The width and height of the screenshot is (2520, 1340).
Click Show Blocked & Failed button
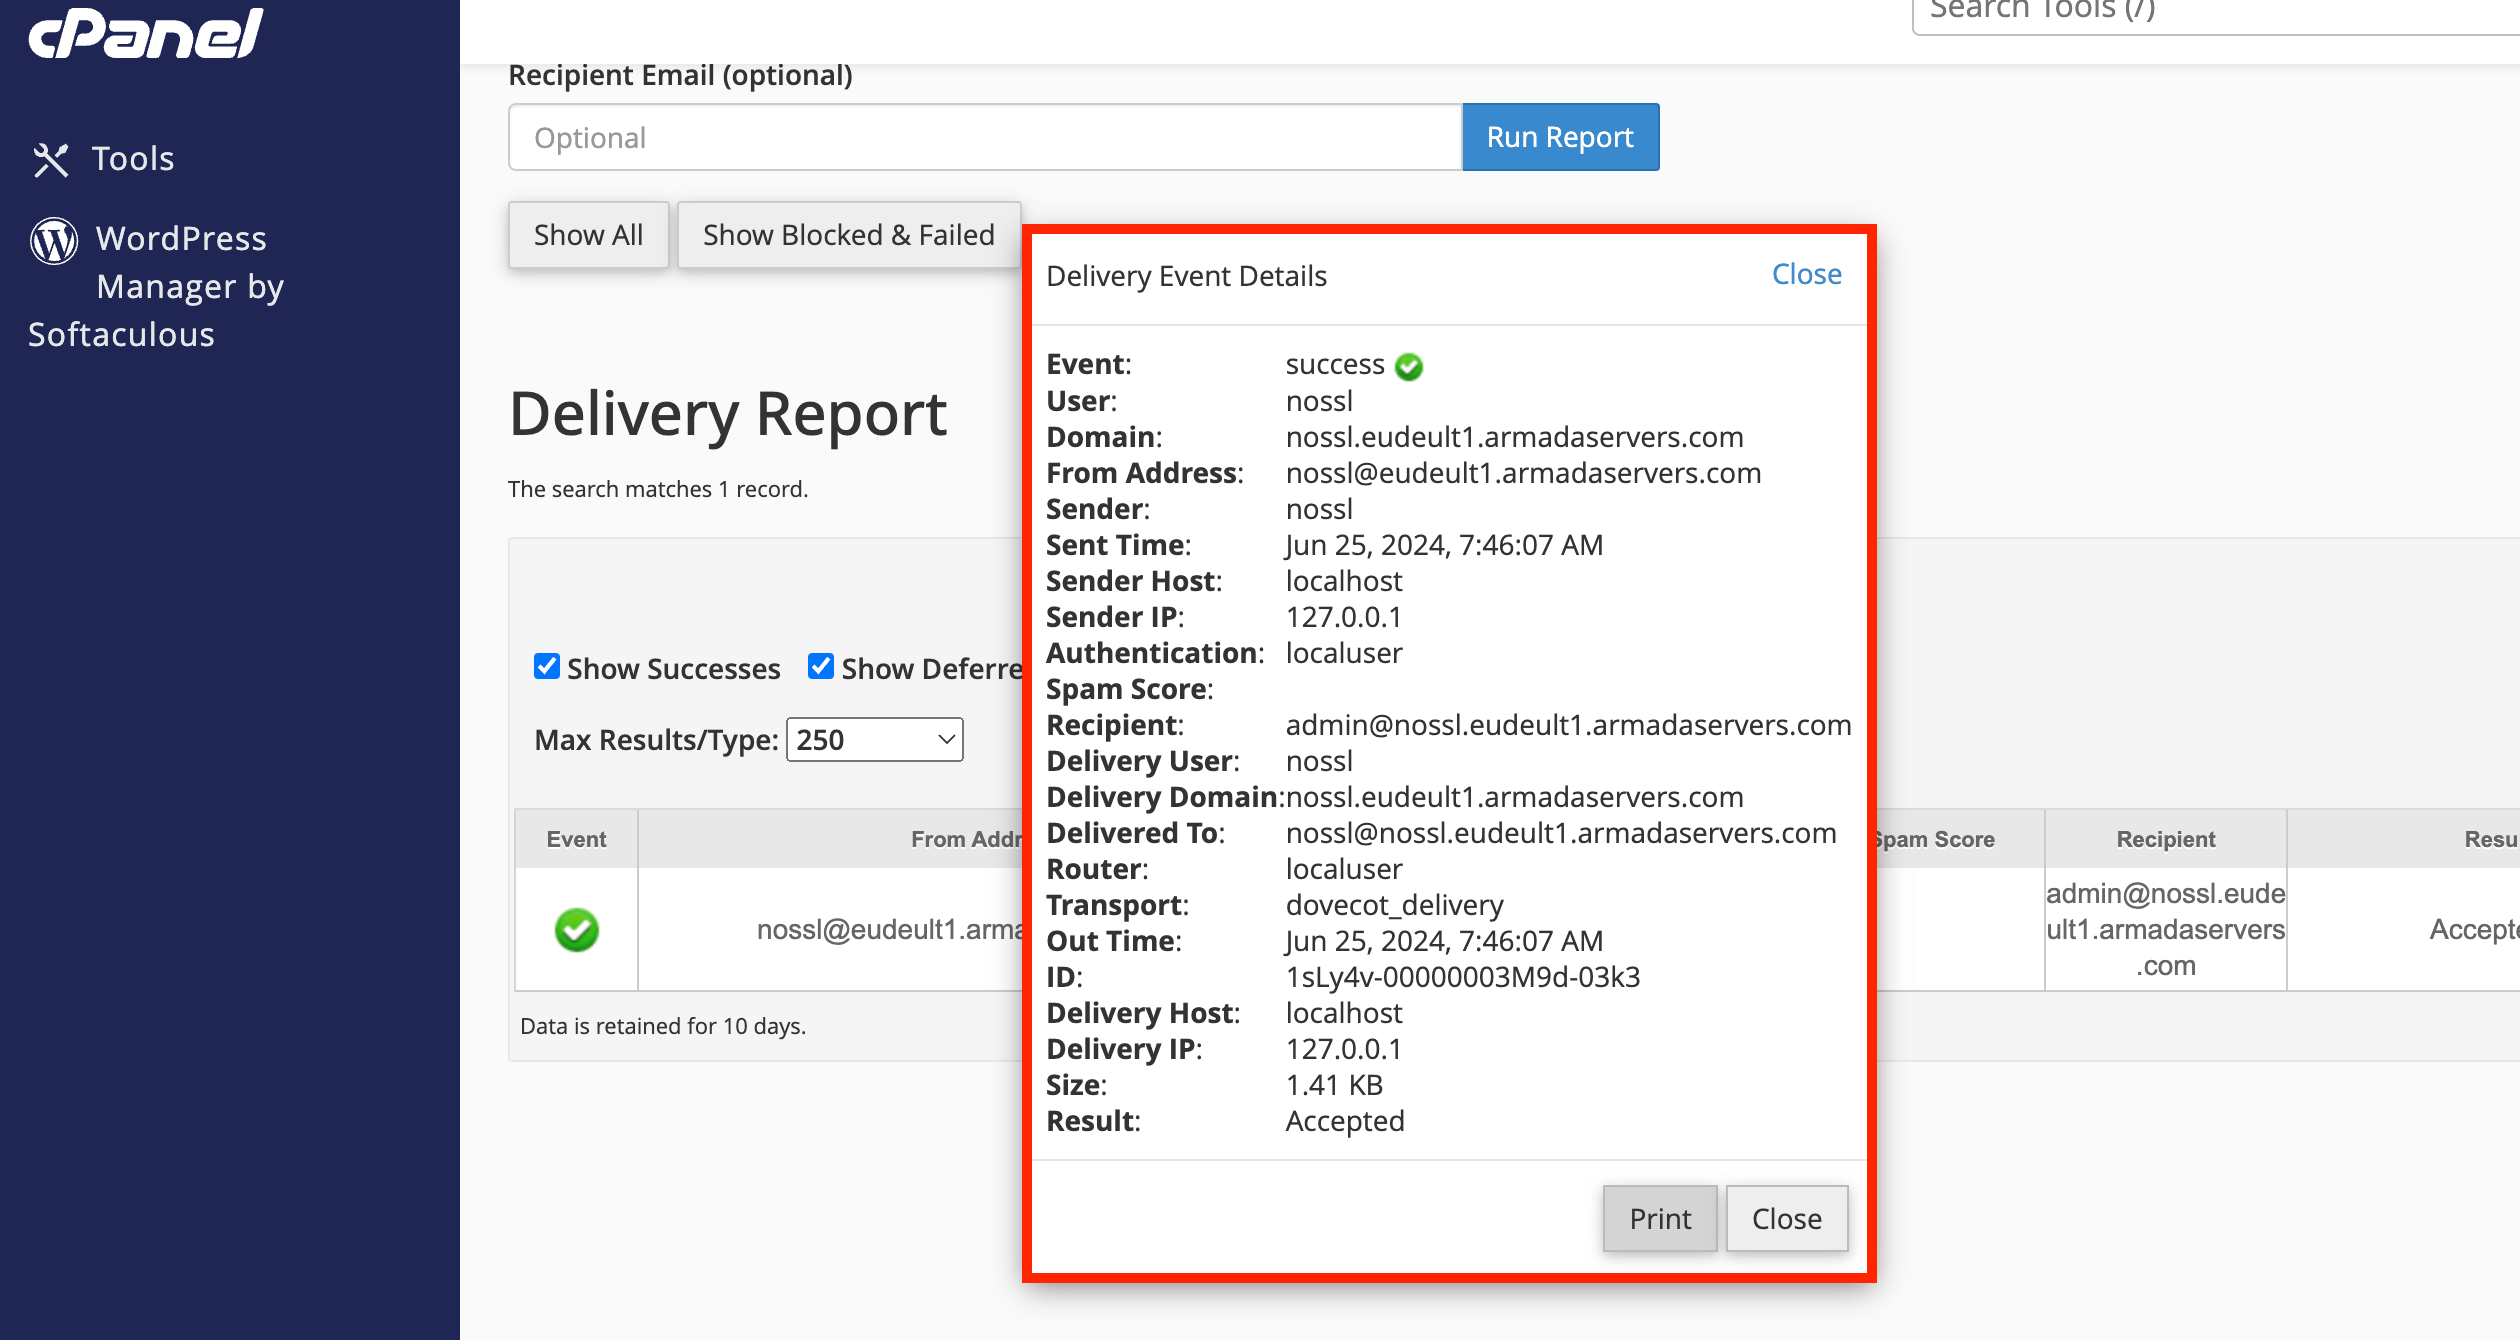[x=849, y=235]
